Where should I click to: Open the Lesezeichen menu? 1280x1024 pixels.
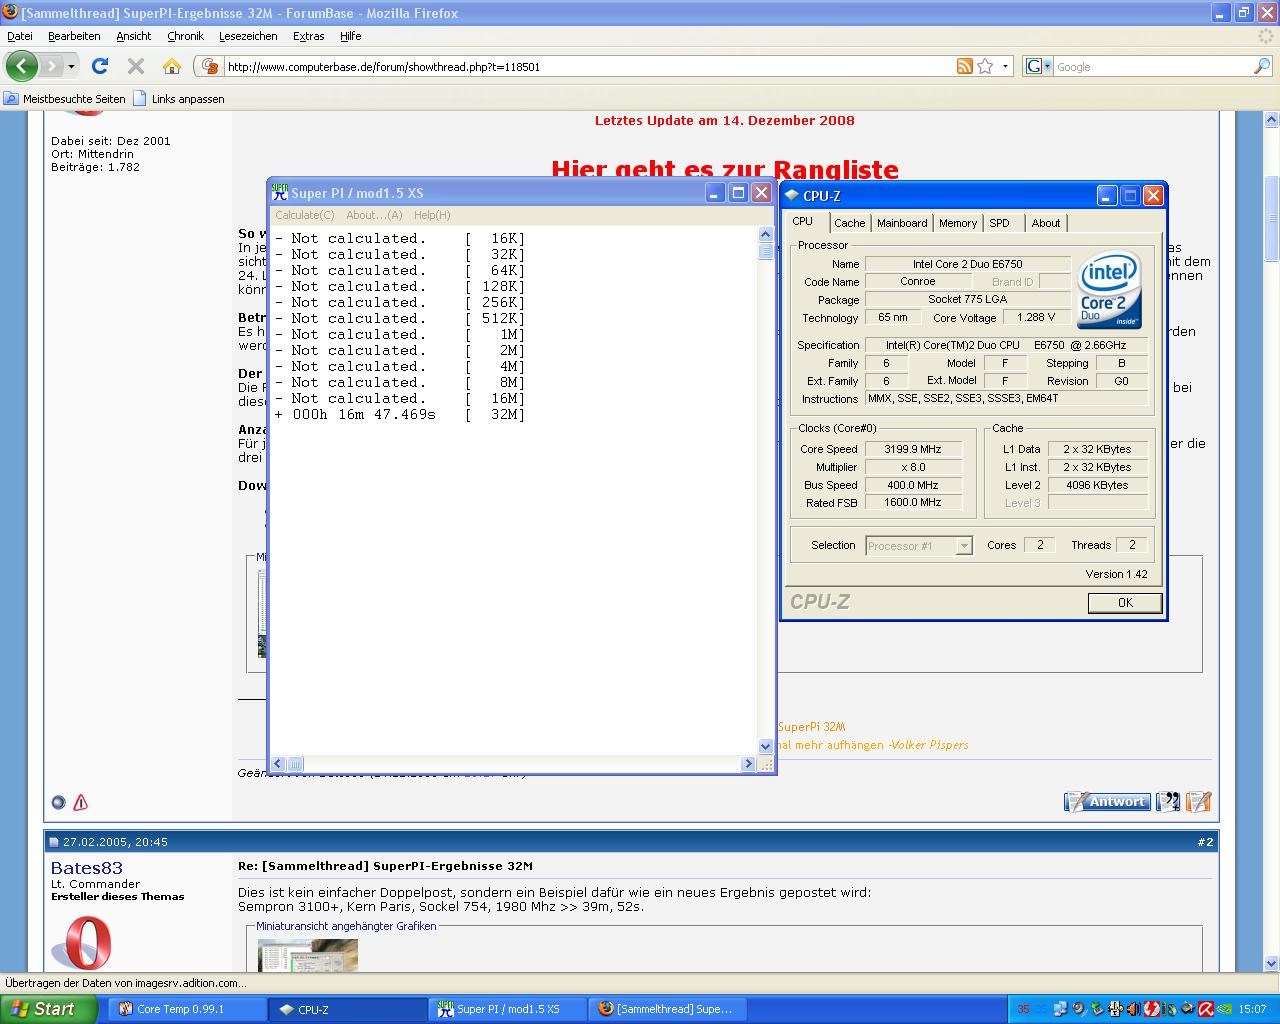pyautogui.click(x=248, y=36)
